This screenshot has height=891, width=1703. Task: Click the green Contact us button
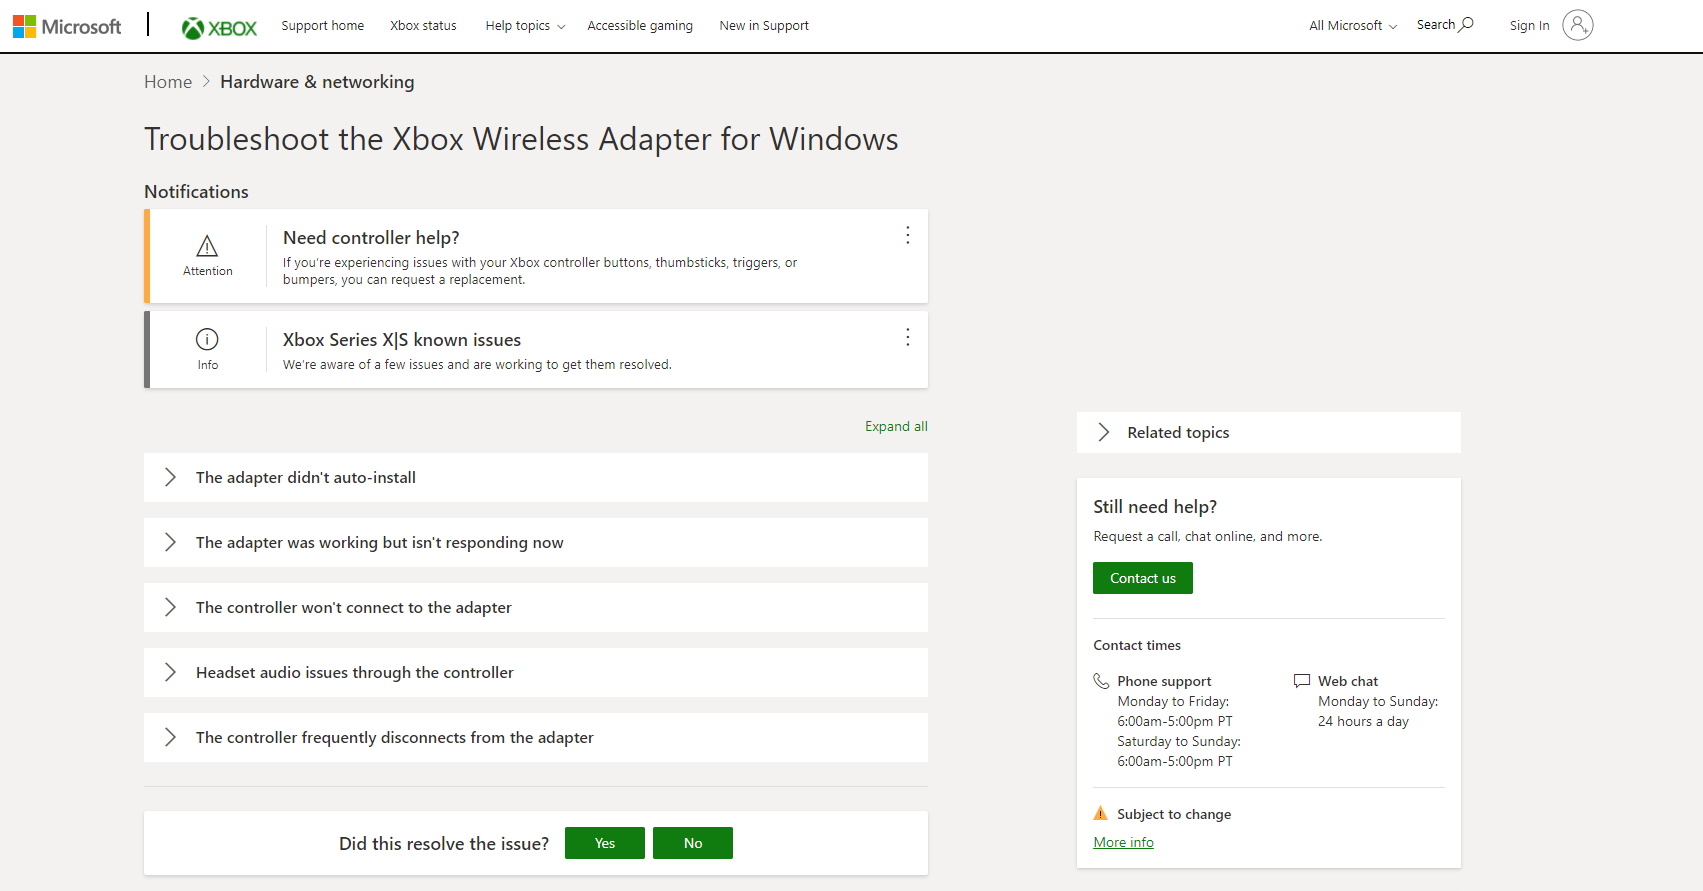(1142, 578)
